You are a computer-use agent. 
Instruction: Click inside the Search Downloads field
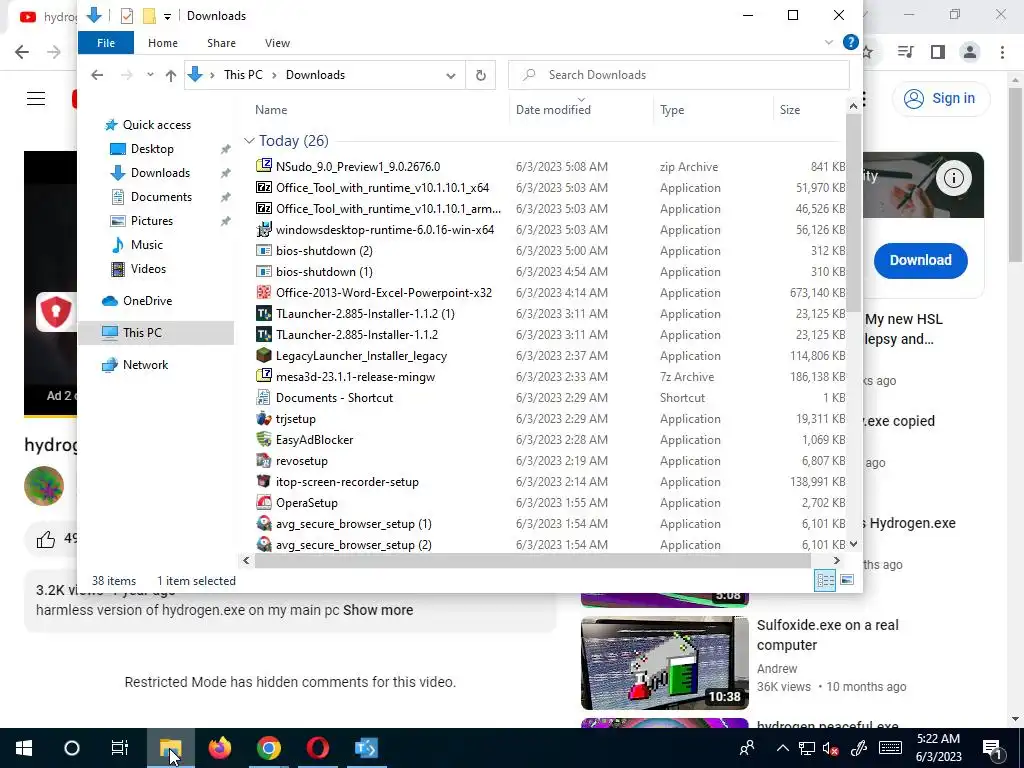pos(679,75)
